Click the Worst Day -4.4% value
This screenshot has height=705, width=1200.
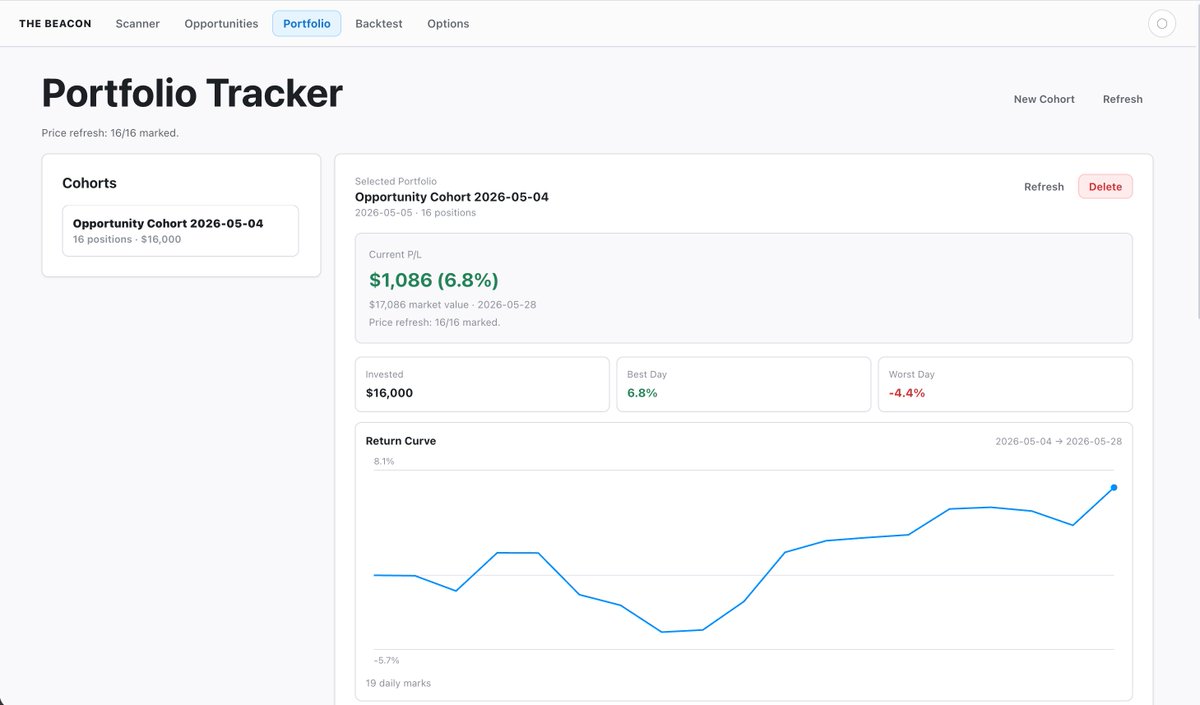pos(907,393)
